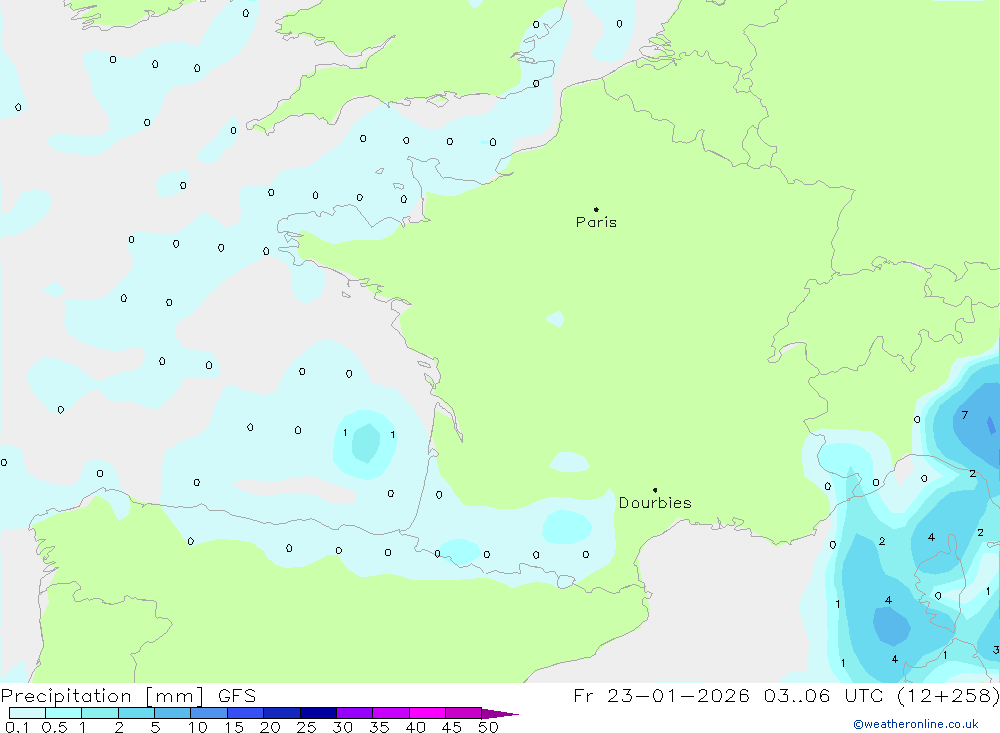Screen dimensions: 1000x733
Task: Click the 0.1 mm legend color swatch
Action: point(27,713)
